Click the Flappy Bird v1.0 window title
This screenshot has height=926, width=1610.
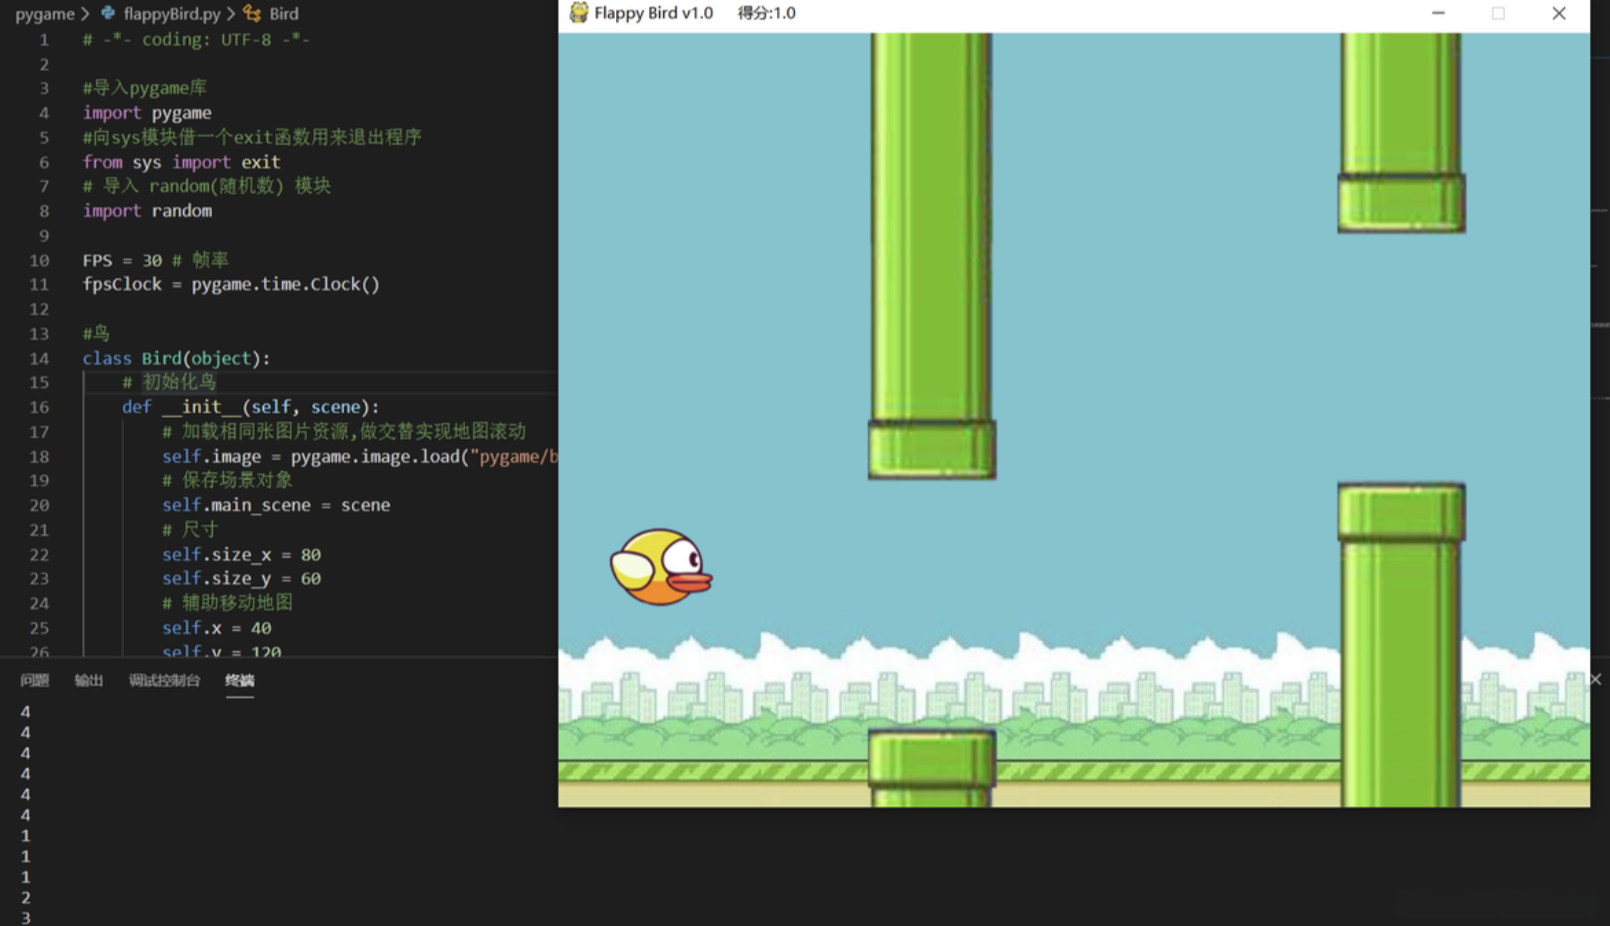click(654, 13)
